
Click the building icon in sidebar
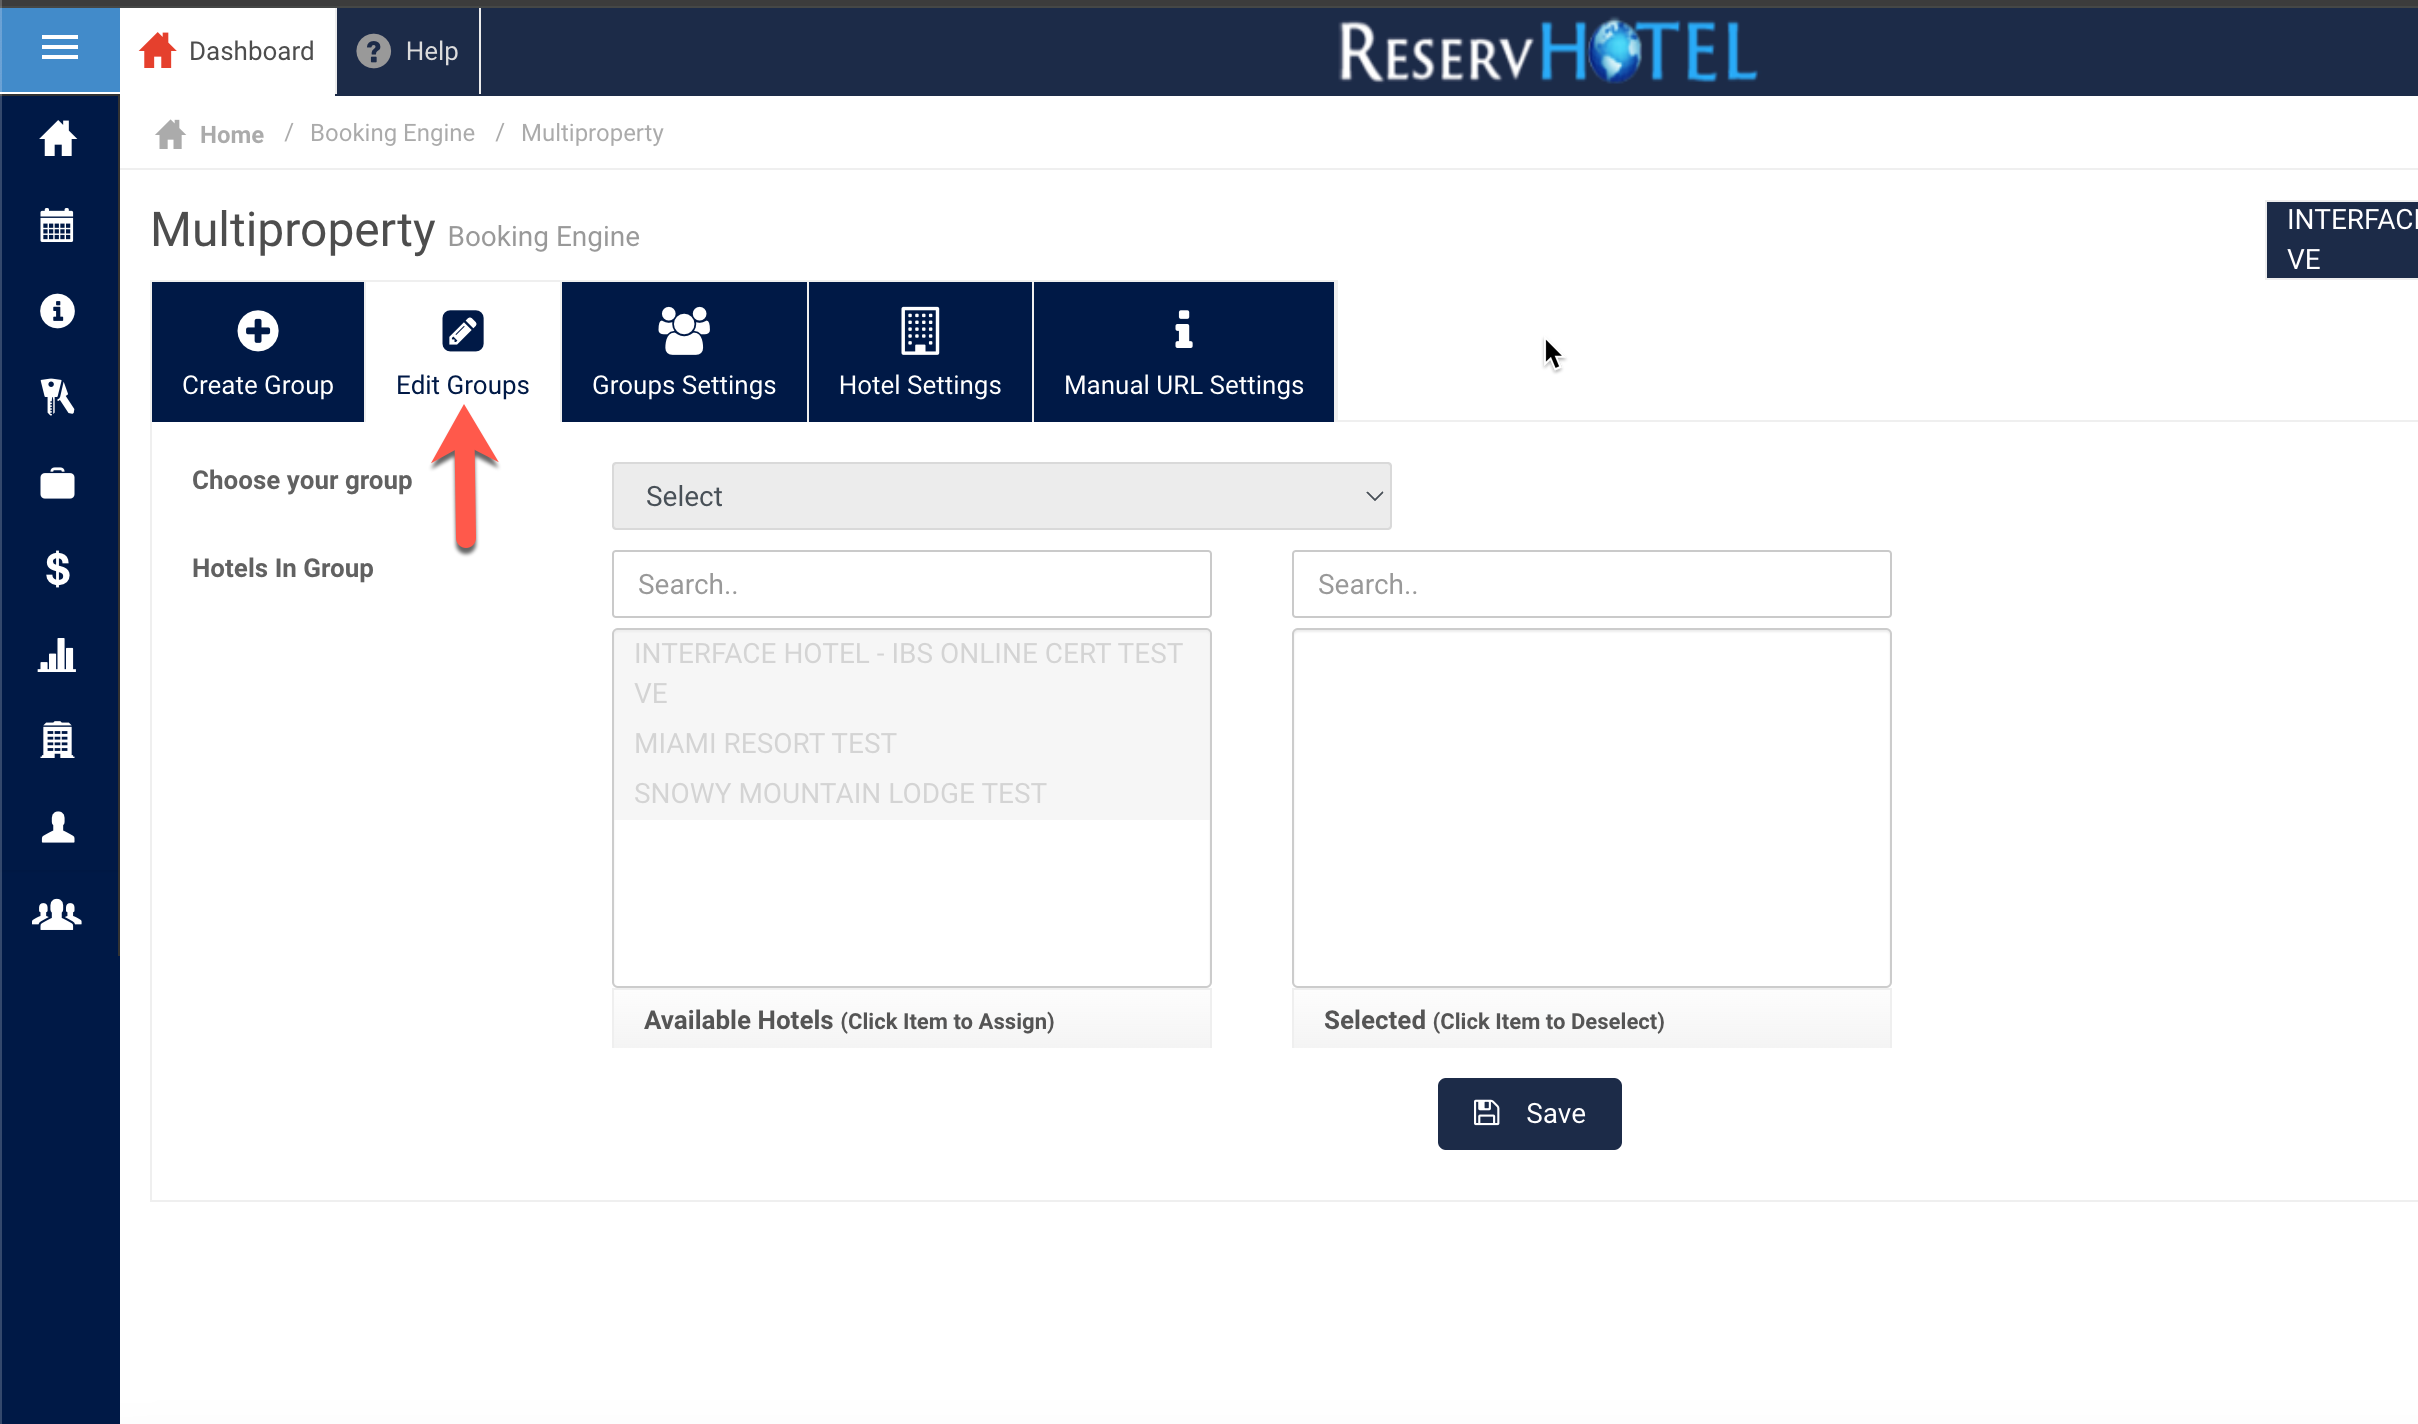coord(57,741)
